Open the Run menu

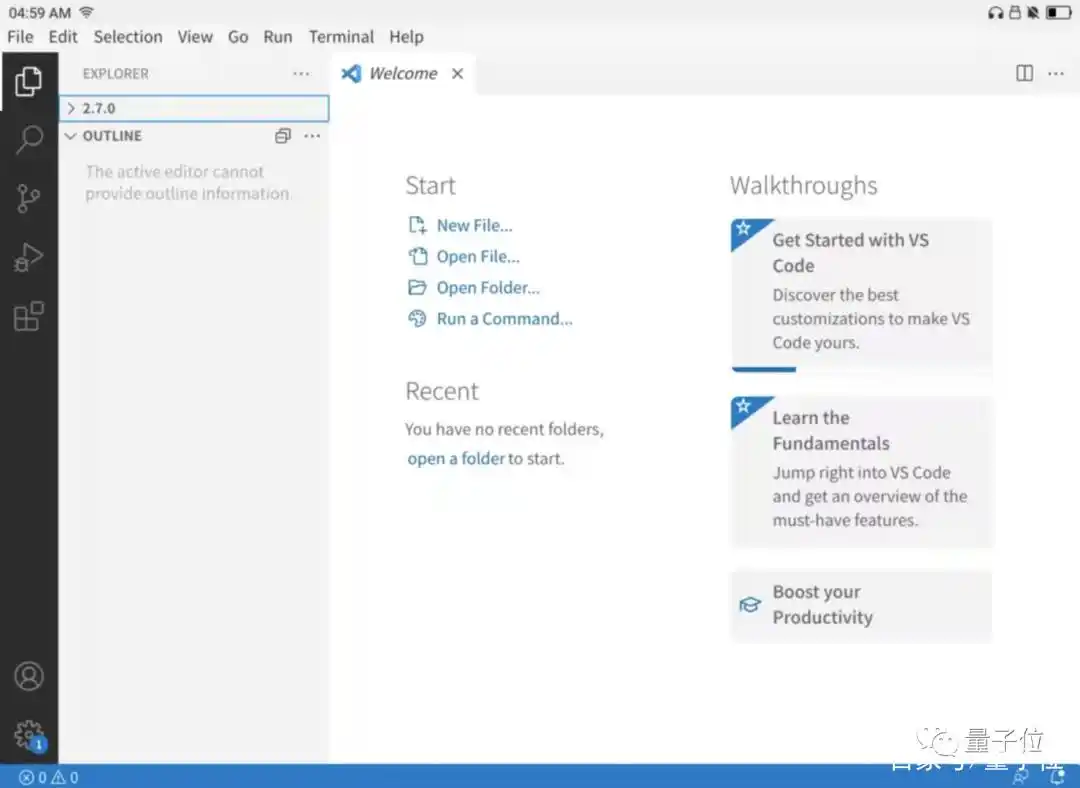[x=278, y=37]
